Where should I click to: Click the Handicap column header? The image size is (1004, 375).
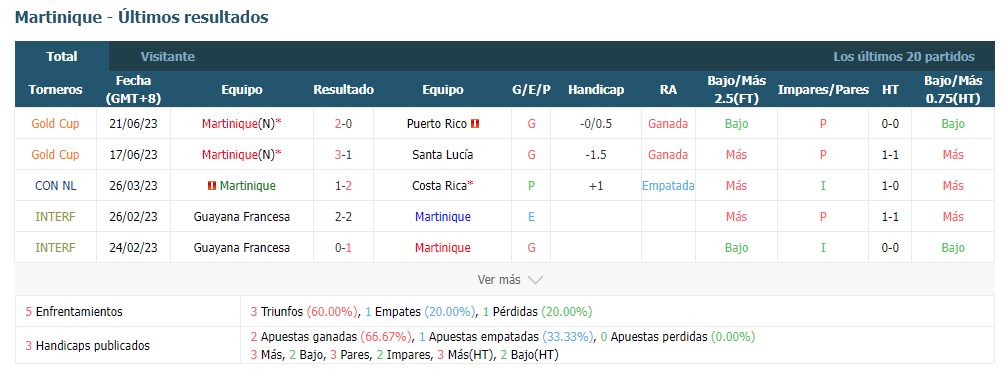[595, 90]
